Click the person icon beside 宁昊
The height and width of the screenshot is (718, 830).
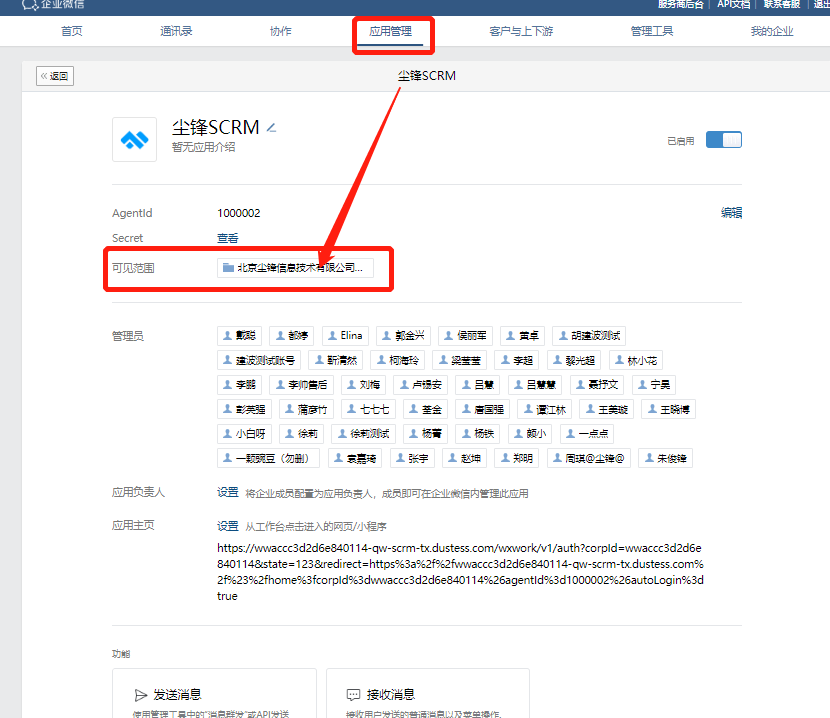coord(642,384)
